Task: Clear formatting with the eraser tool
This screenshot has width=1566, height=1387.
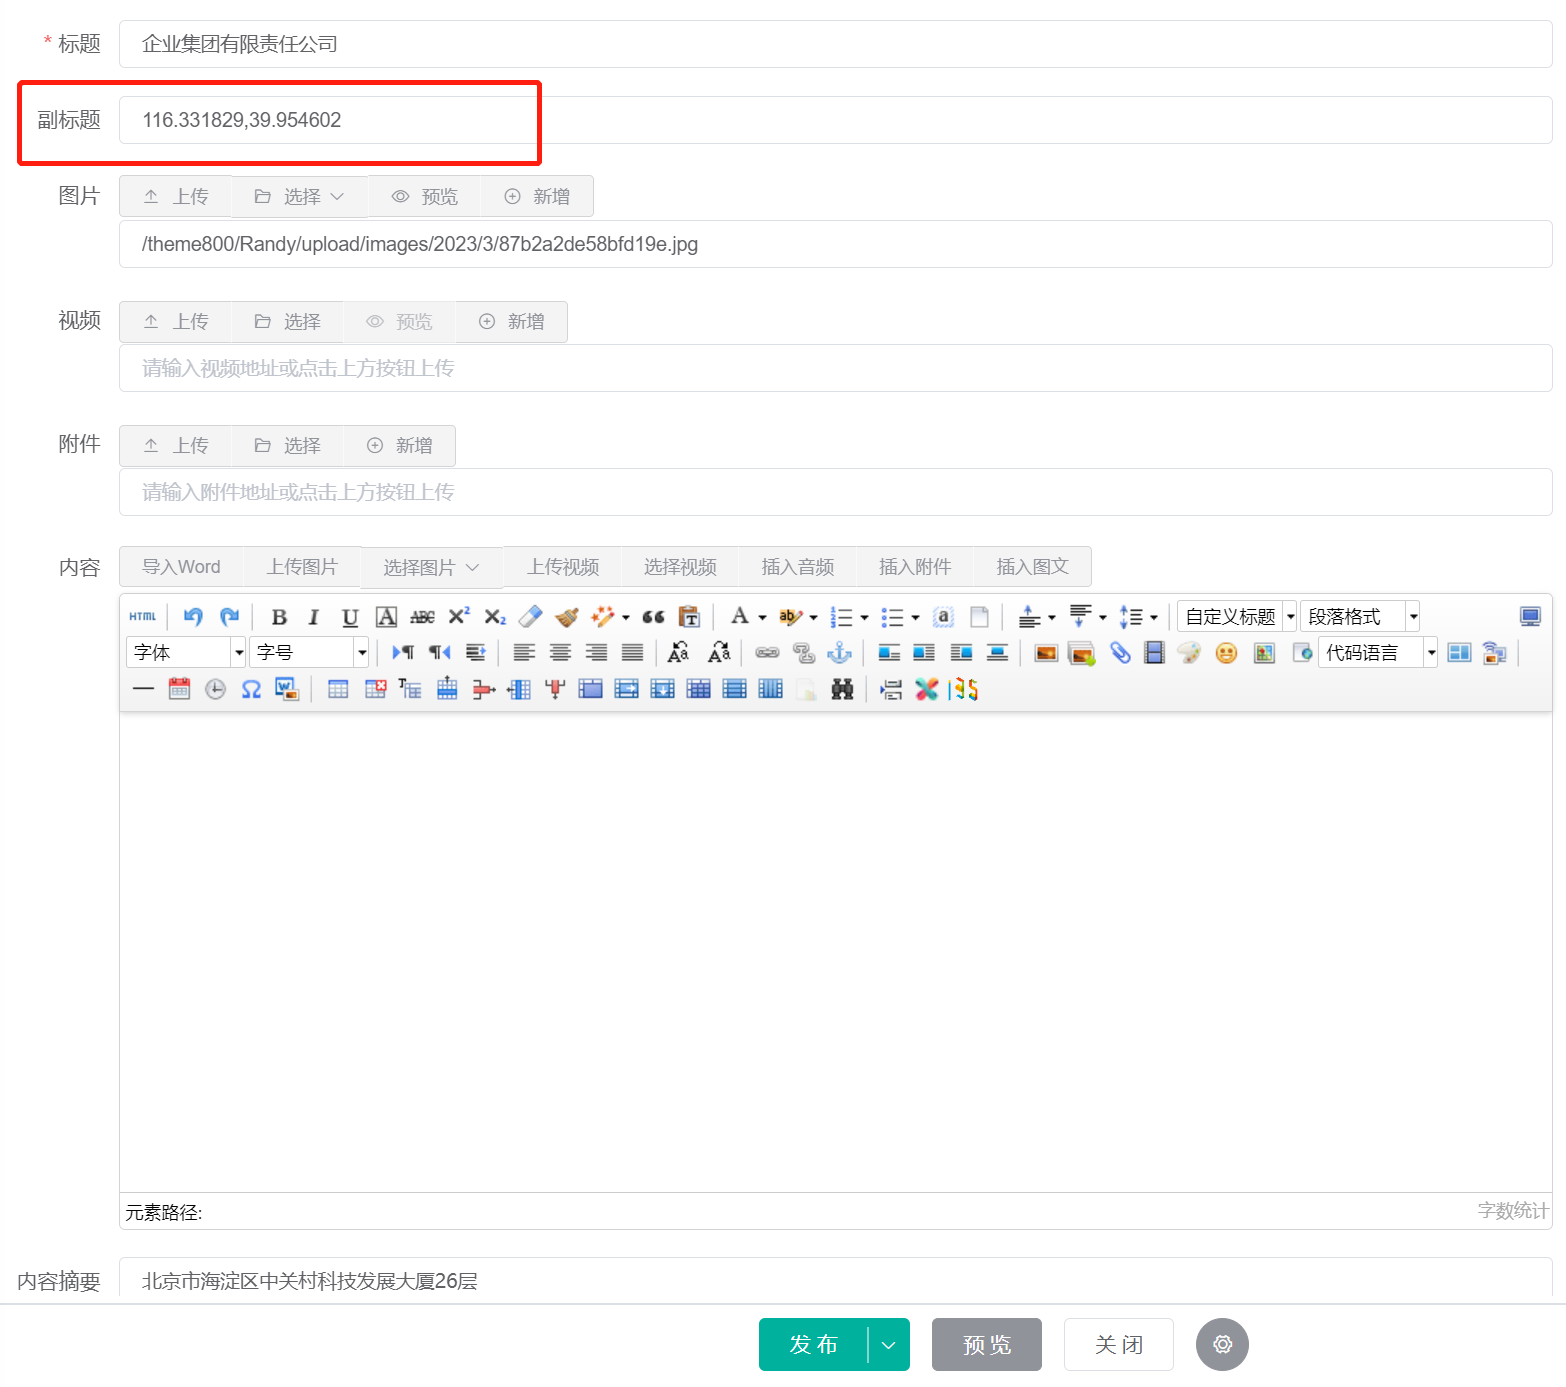Action: tap(530, 617)
